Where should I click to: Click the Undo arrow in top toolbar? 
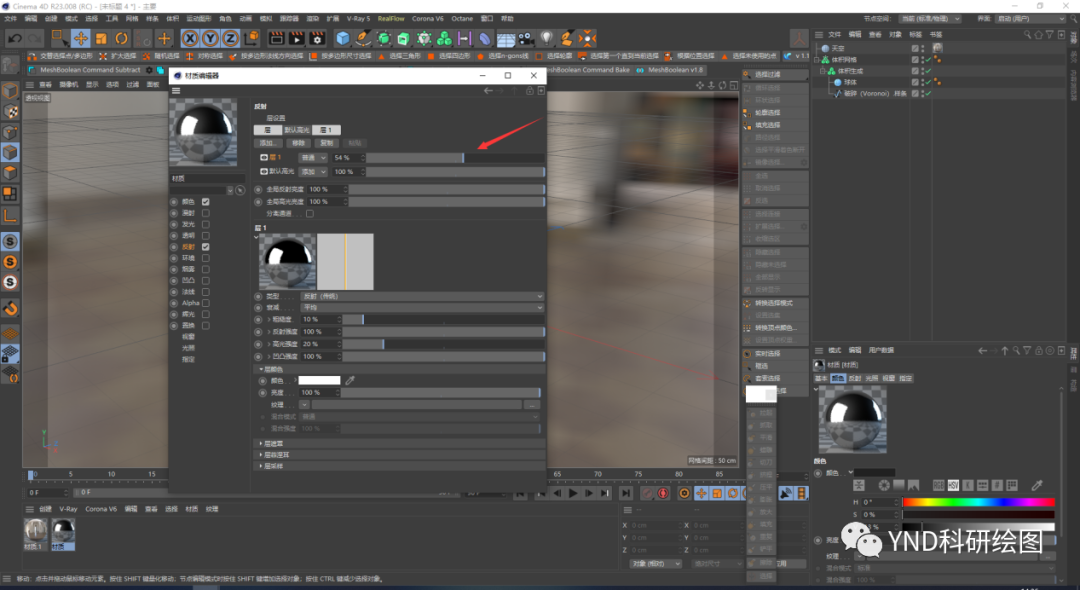coord(15,39)
